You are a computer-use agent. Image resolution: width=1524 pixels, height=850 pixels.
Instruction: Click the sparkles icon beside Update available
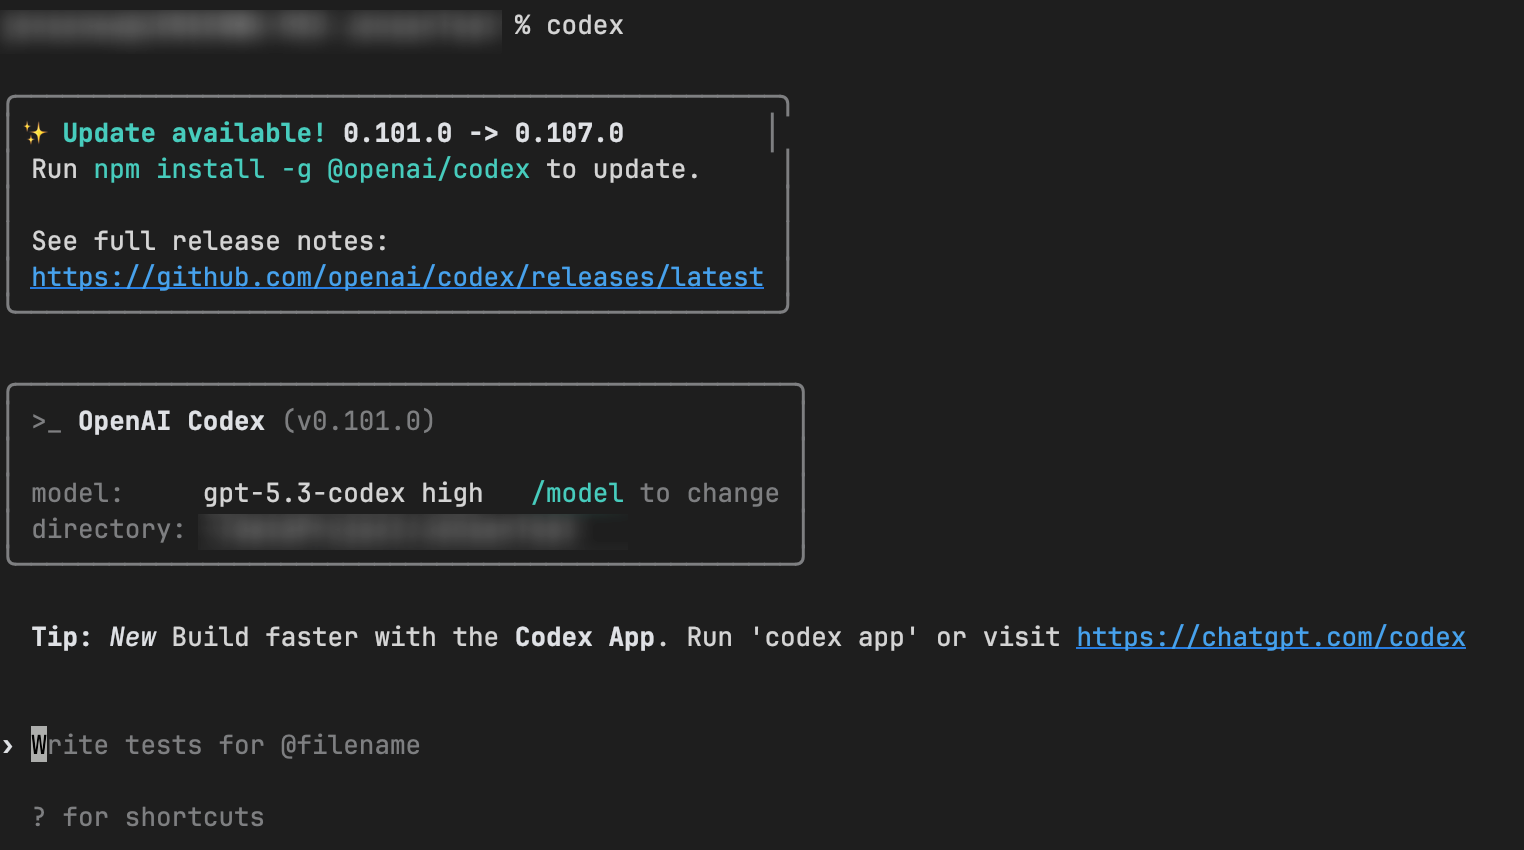pos(35,133)
